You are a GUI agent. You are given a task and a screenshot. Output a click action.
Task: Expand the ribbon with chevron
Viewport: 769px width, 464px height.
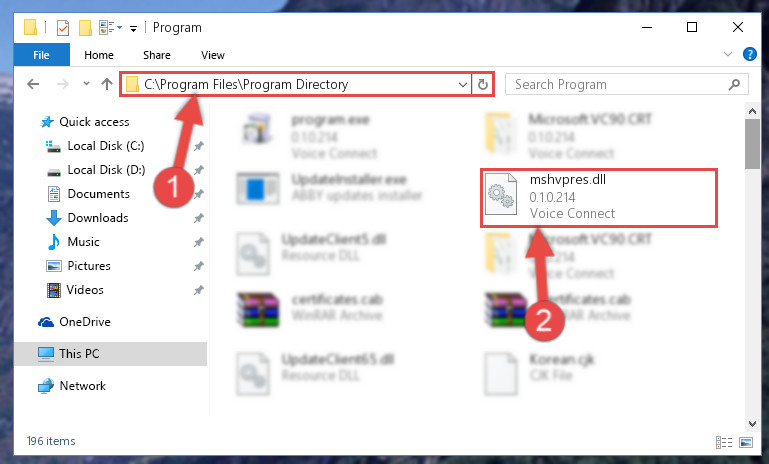tap(728, 54)
